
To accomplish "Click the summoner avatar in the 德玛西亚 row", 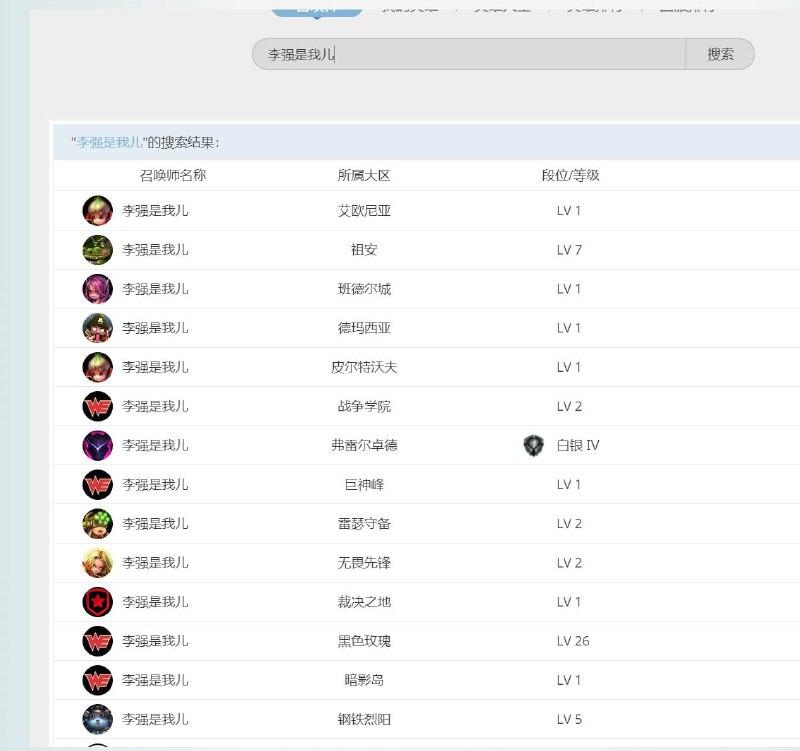I will click(x=97, y=328).
